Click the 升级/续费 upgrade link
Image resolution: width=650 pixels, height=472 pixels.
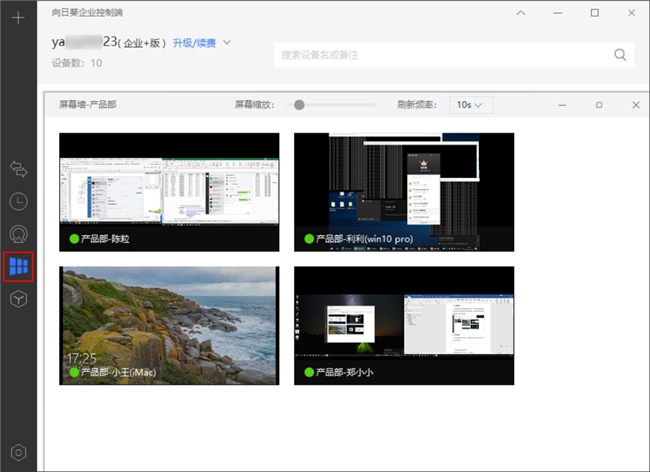pos(194,43)
